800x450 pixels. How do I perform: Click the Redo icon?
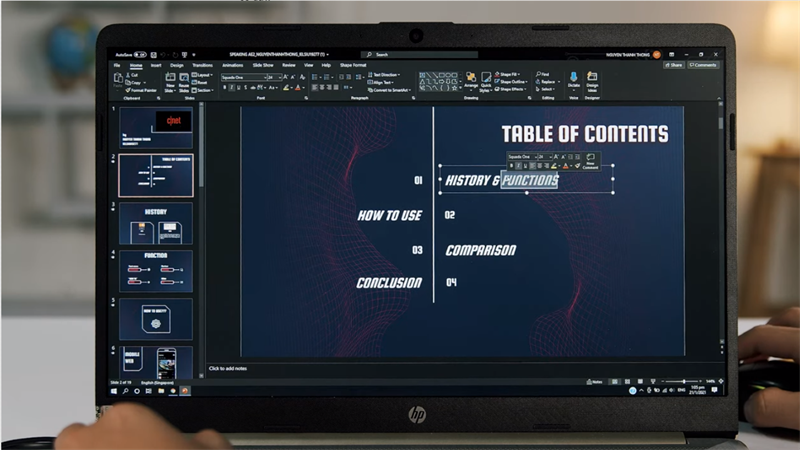(x=176, y=55)
